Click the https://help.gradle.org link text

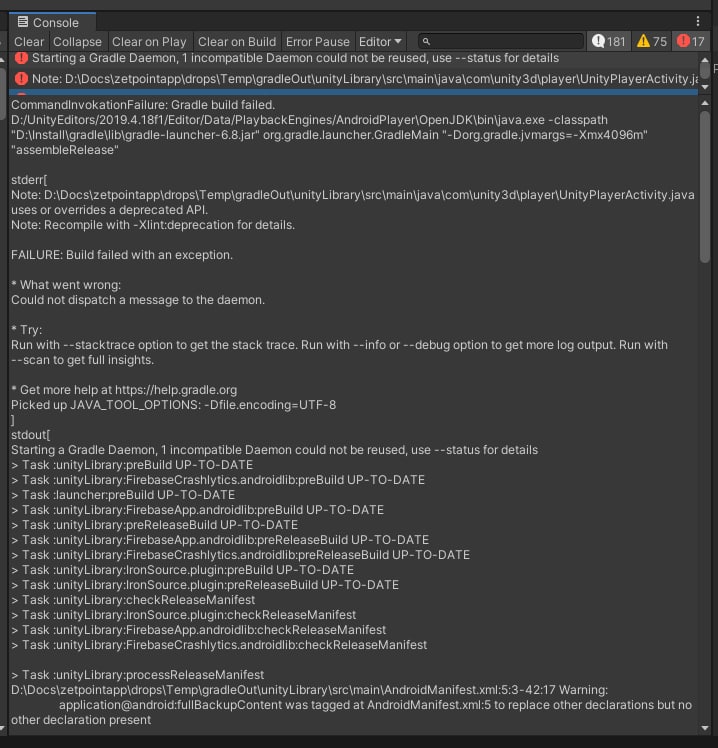point(176,390)
